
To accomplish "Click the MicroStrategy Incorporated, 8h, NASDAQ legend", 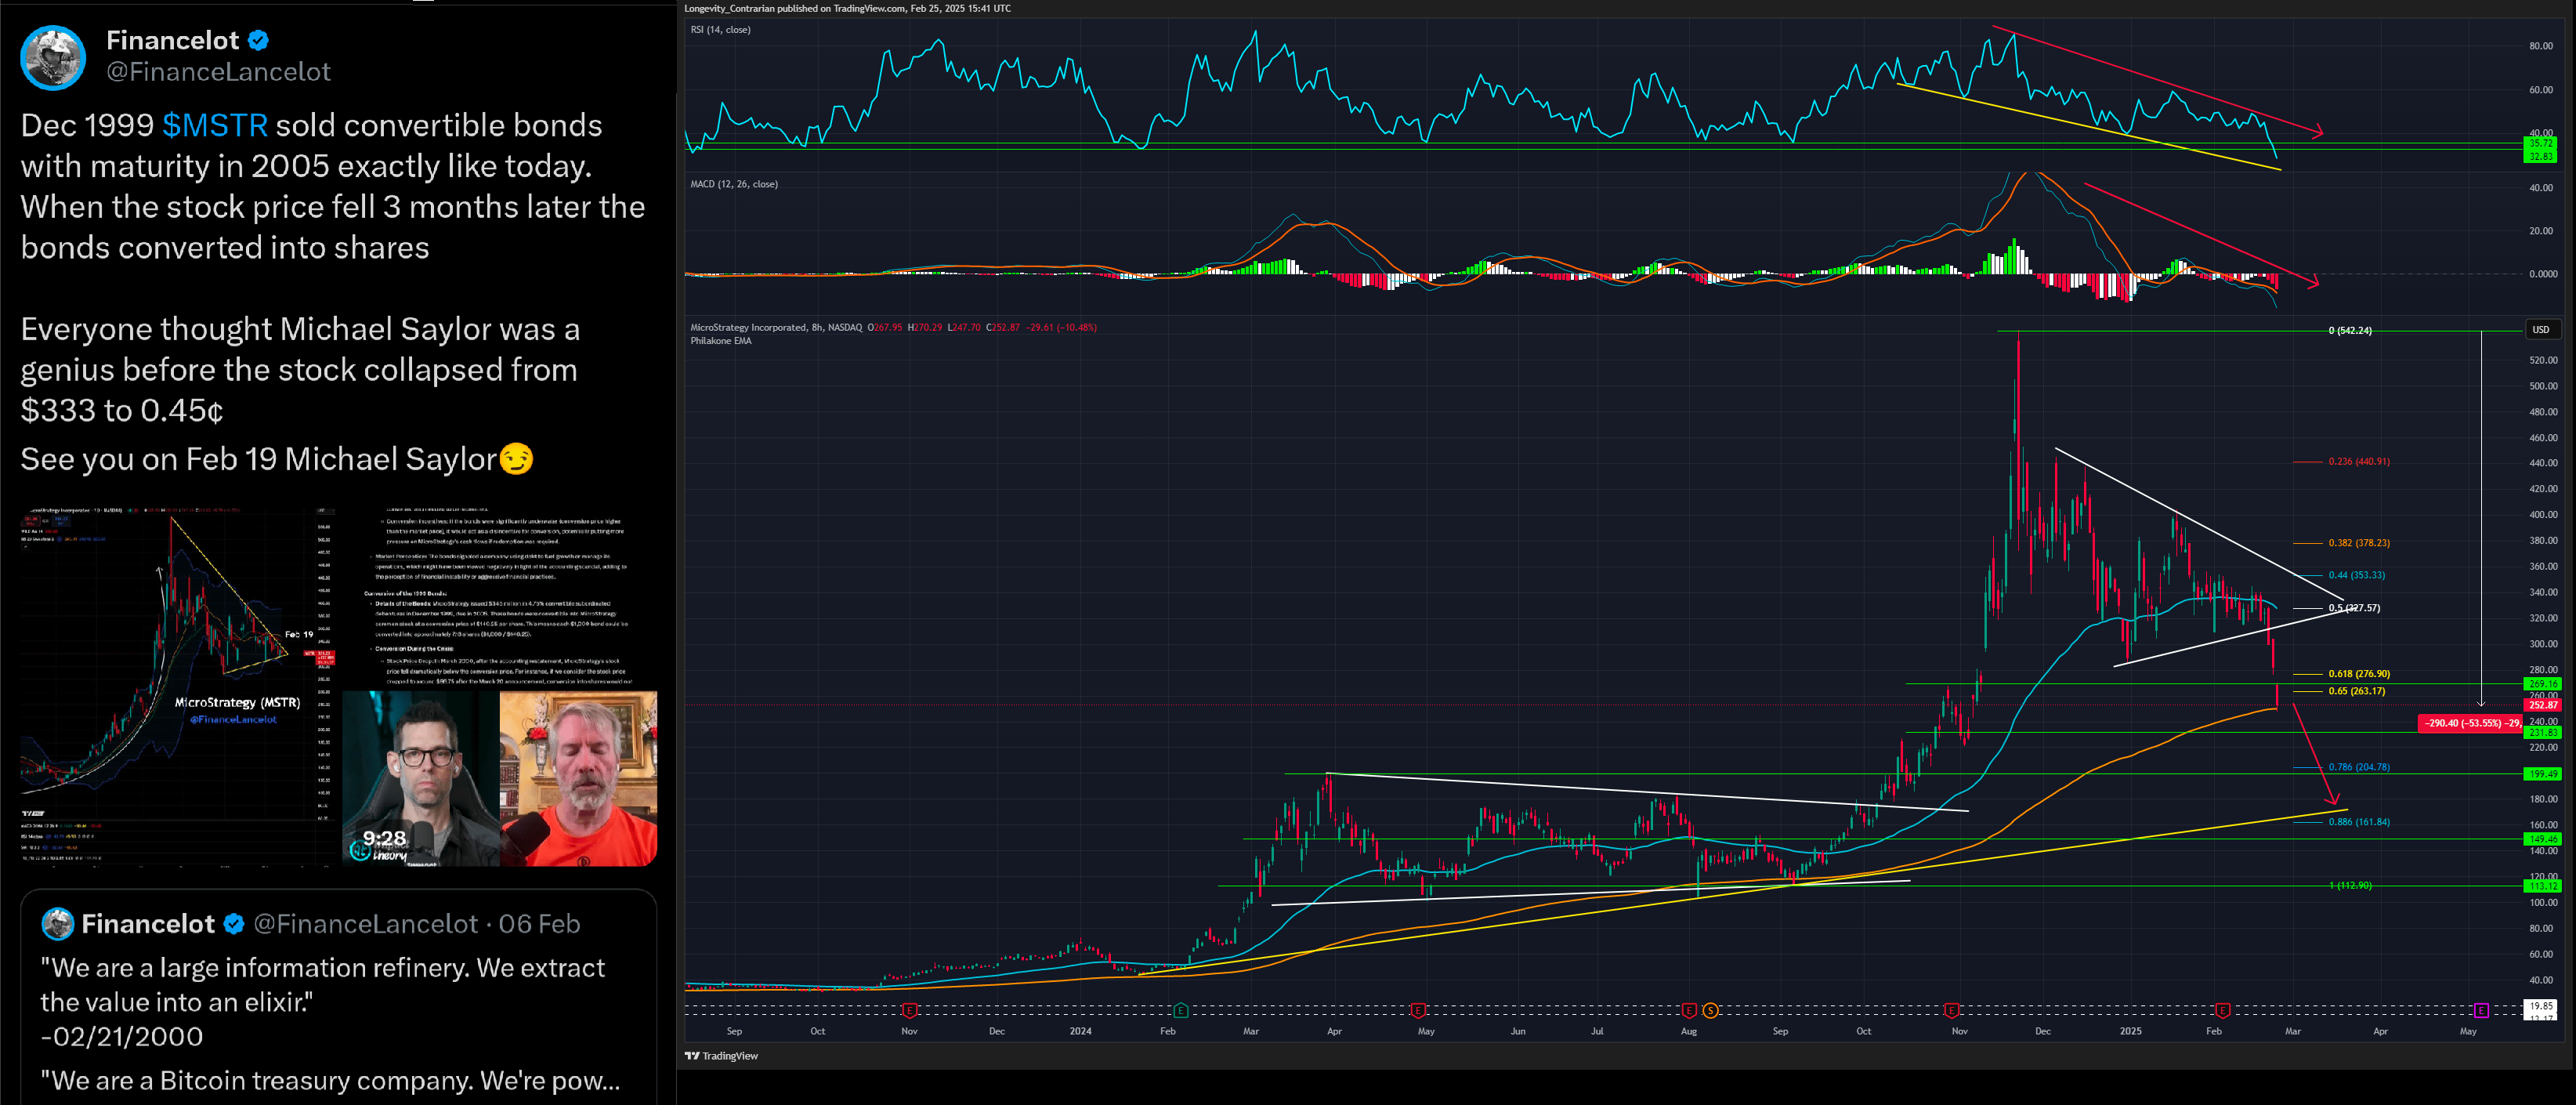I will [776, 327].
